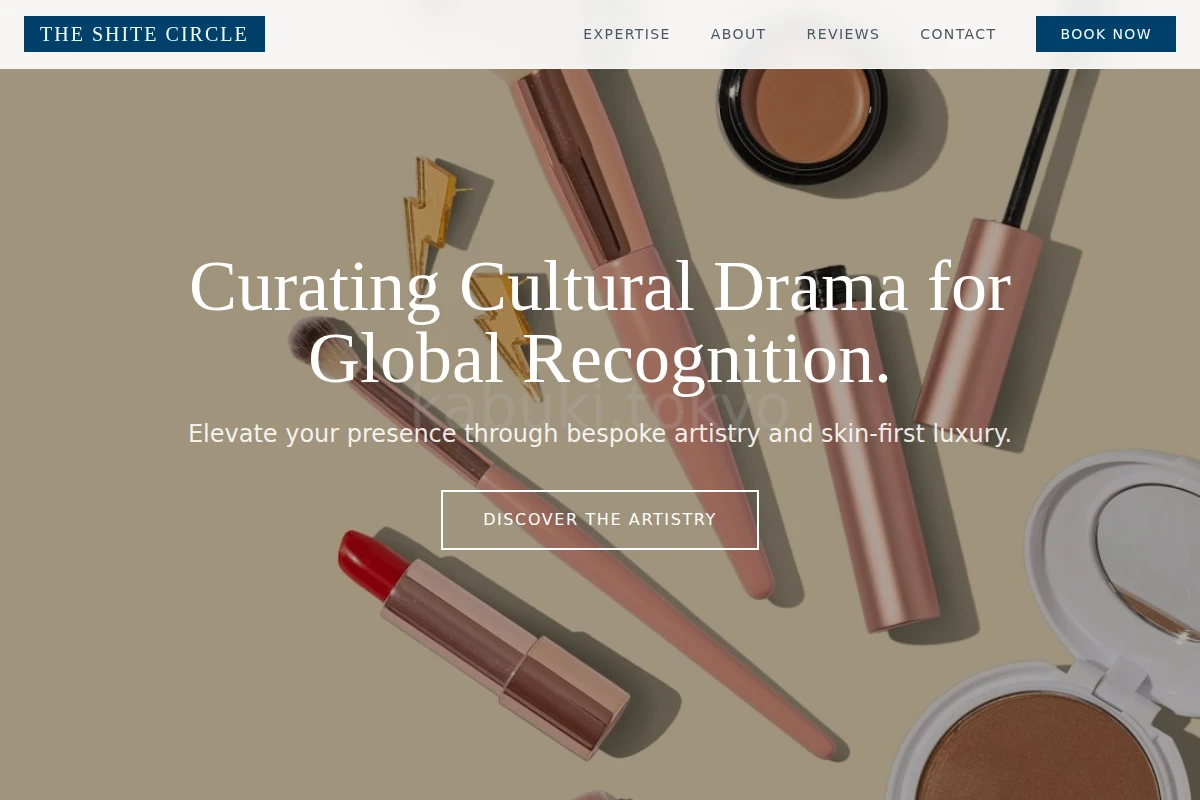Open the Reviews nav link
This screenshot has width=1200, height=800.
click(843, 34)
